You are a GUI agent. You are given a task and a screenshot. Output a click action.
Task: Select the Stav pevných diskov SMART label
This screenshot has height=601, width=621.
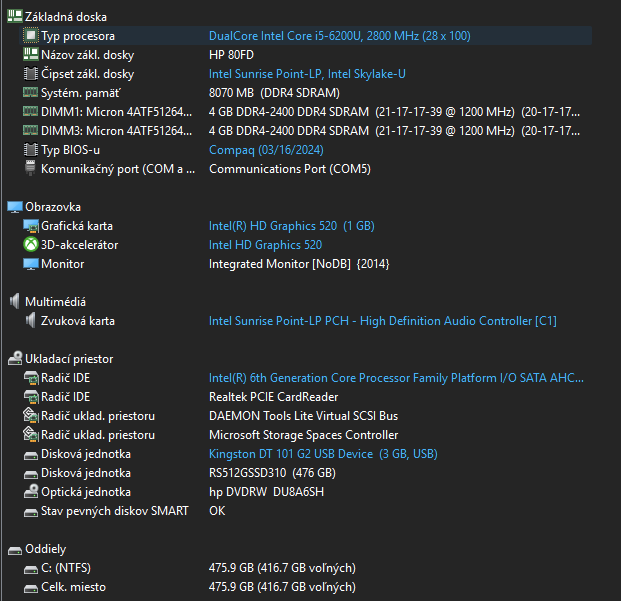click(x=115, y=511)
